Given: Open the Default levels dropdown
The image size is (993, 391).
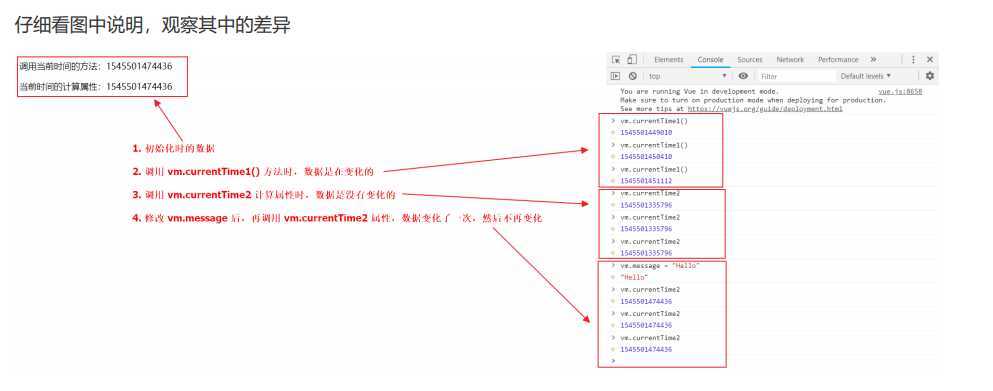Looking at the screenshot, I should pos(866,76).
